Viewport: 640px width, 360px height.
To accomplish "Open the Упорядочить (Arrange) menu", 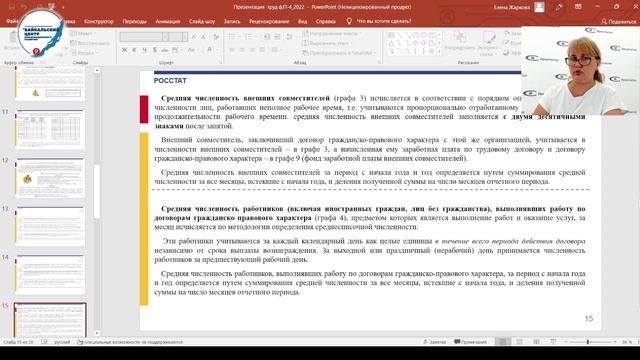I will (460, 42).
